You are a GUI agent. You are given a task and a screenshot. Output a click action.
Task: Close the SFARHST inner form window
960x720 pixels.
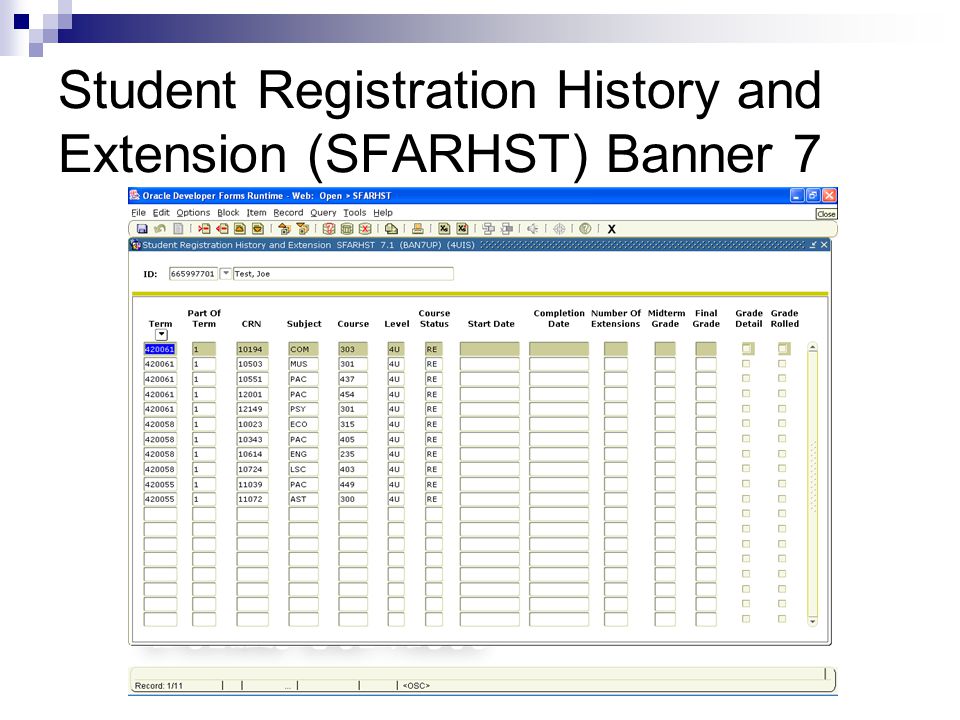point(824,245)
